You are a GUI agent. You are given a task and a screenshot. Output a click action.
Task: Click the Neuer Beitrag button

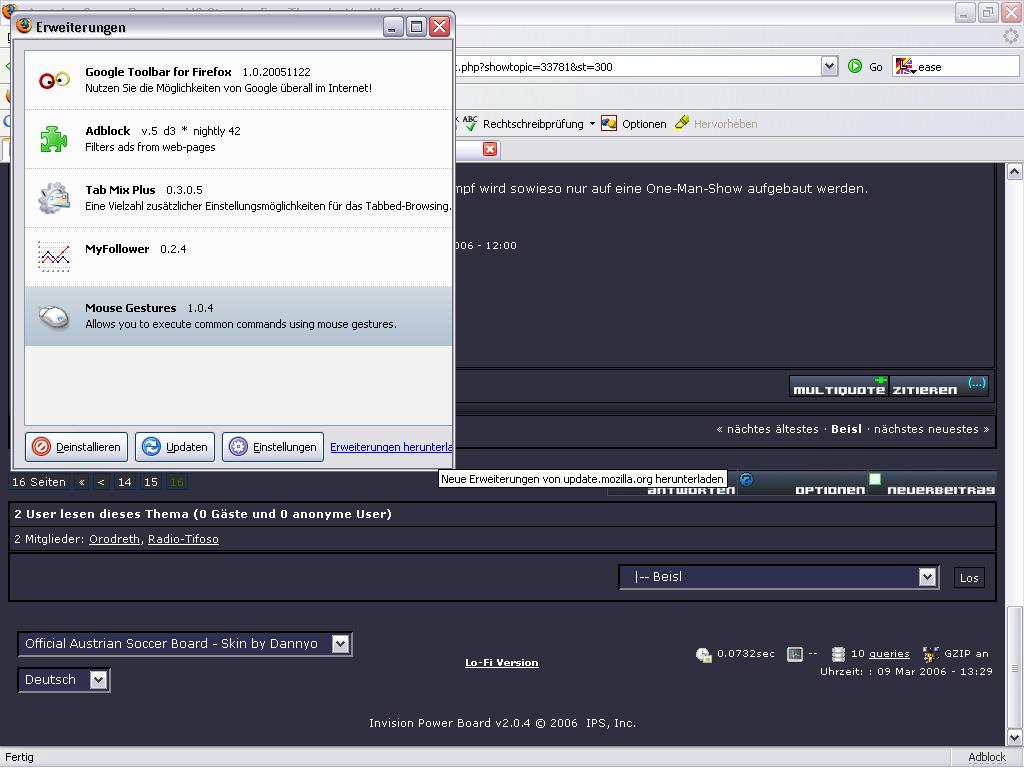[x=934, y=484]
